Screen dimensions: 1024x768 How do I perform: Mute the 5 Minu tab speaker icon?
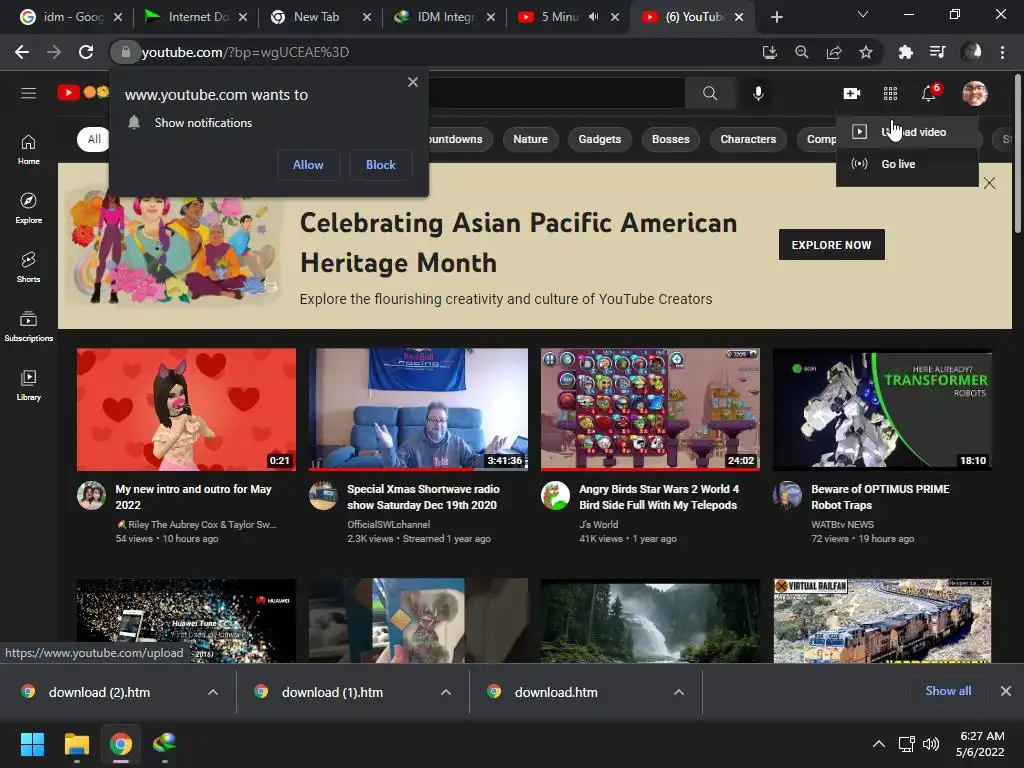click(593, 17)
